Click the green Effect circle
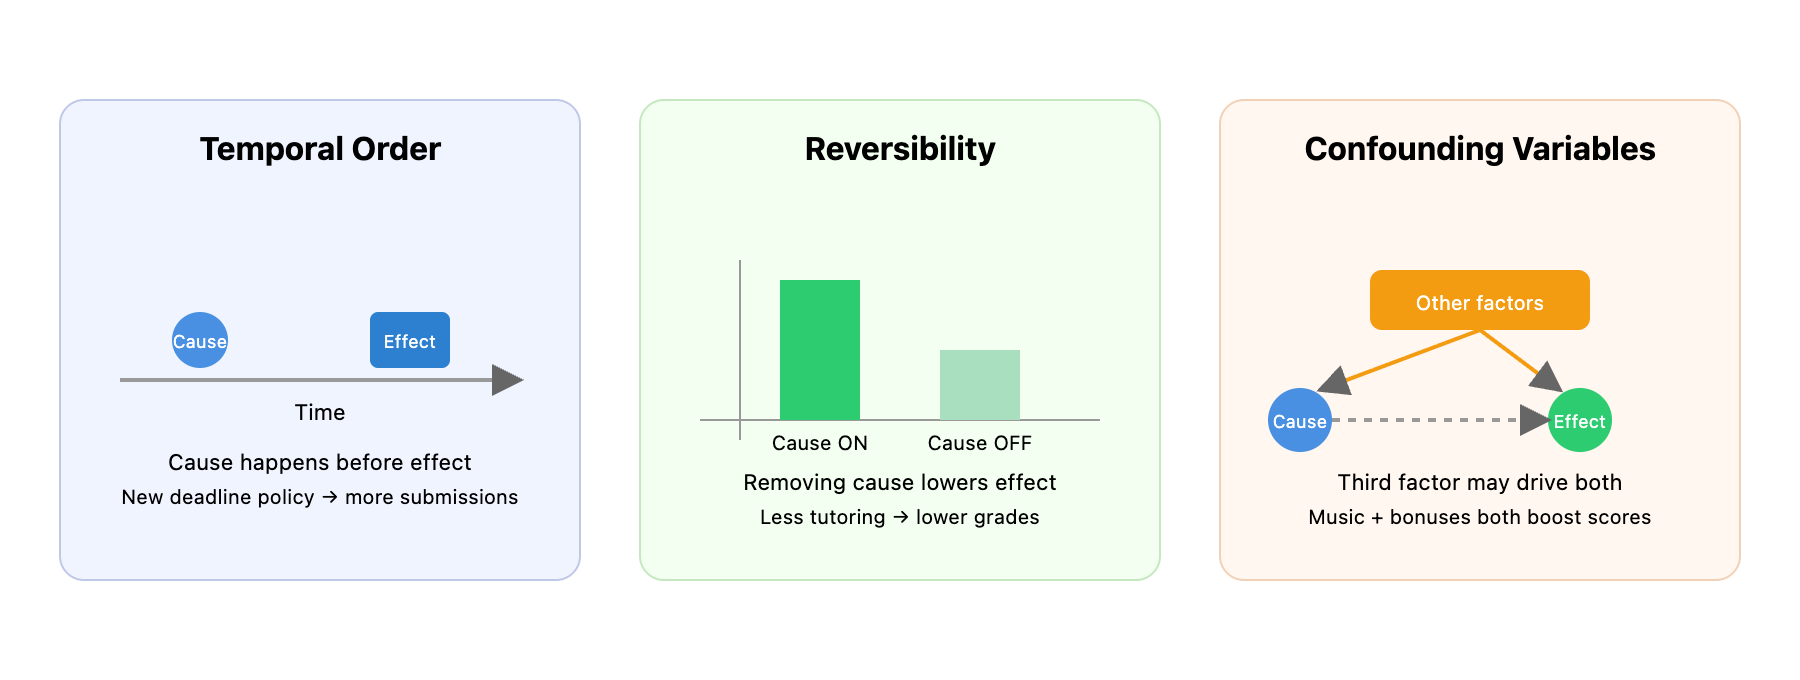The image size is (1800, 680). [1580, 420]
